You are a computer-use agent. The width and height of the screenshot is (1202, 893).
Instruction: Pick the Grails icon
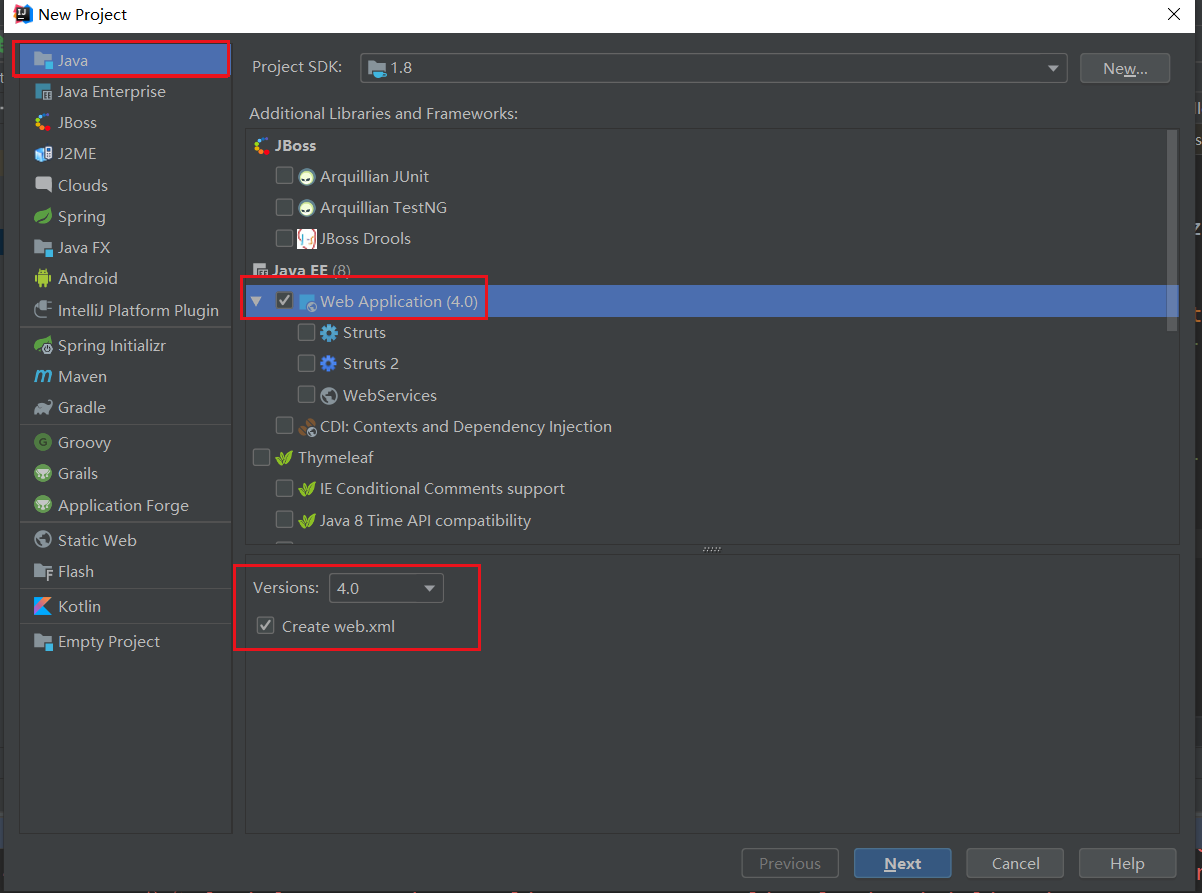(43, 473)
